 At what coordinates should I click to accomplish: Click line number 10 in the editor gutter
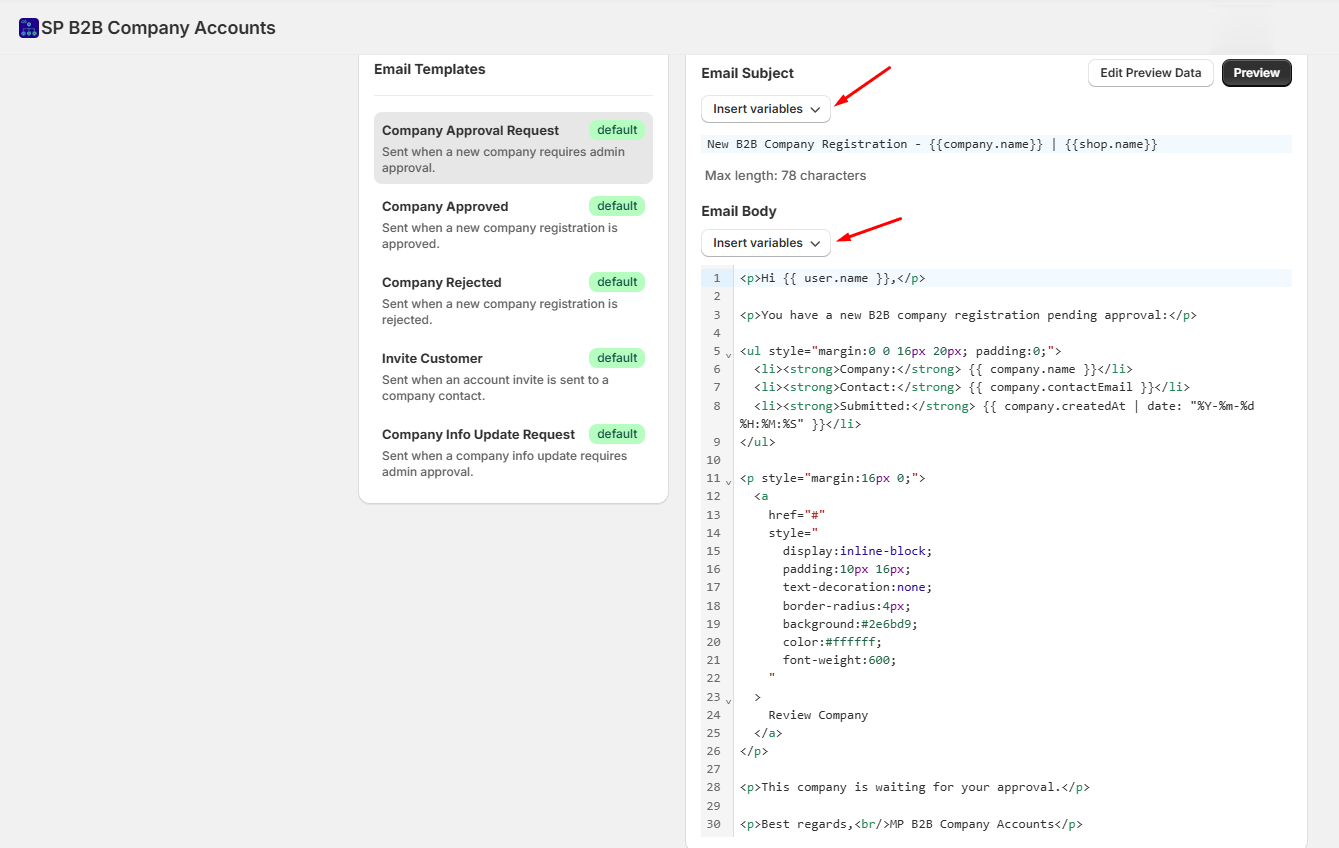point(714,459)
